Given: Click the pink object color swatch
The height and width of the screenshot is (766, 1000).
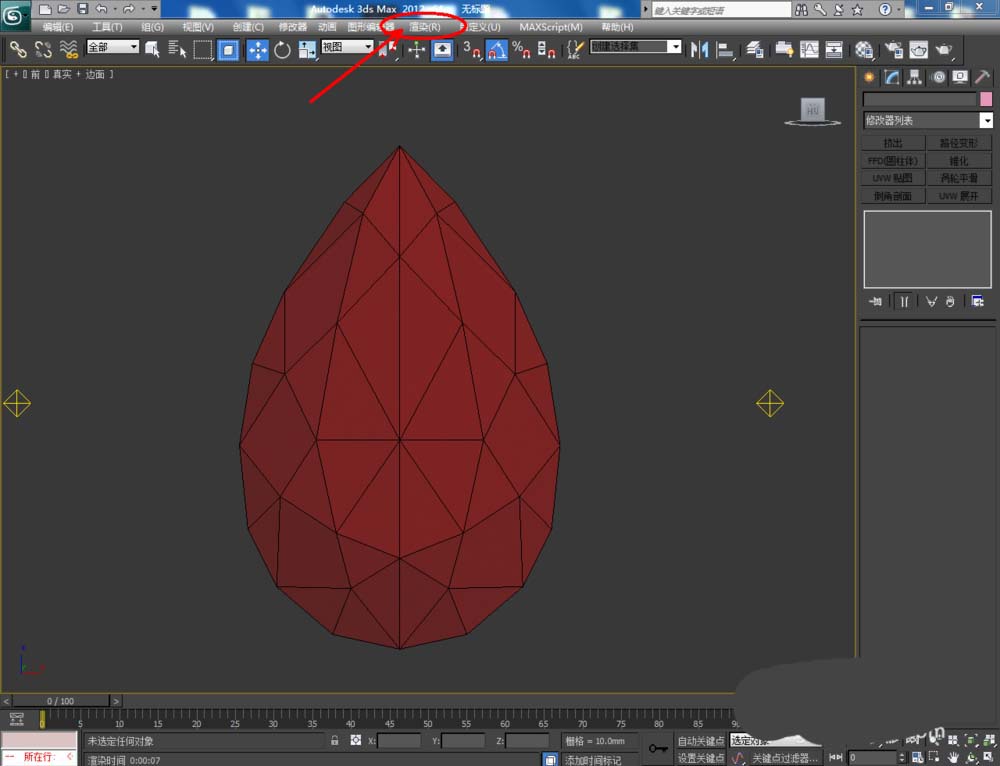Looking at the screenshot, I should tap(986, 99).
